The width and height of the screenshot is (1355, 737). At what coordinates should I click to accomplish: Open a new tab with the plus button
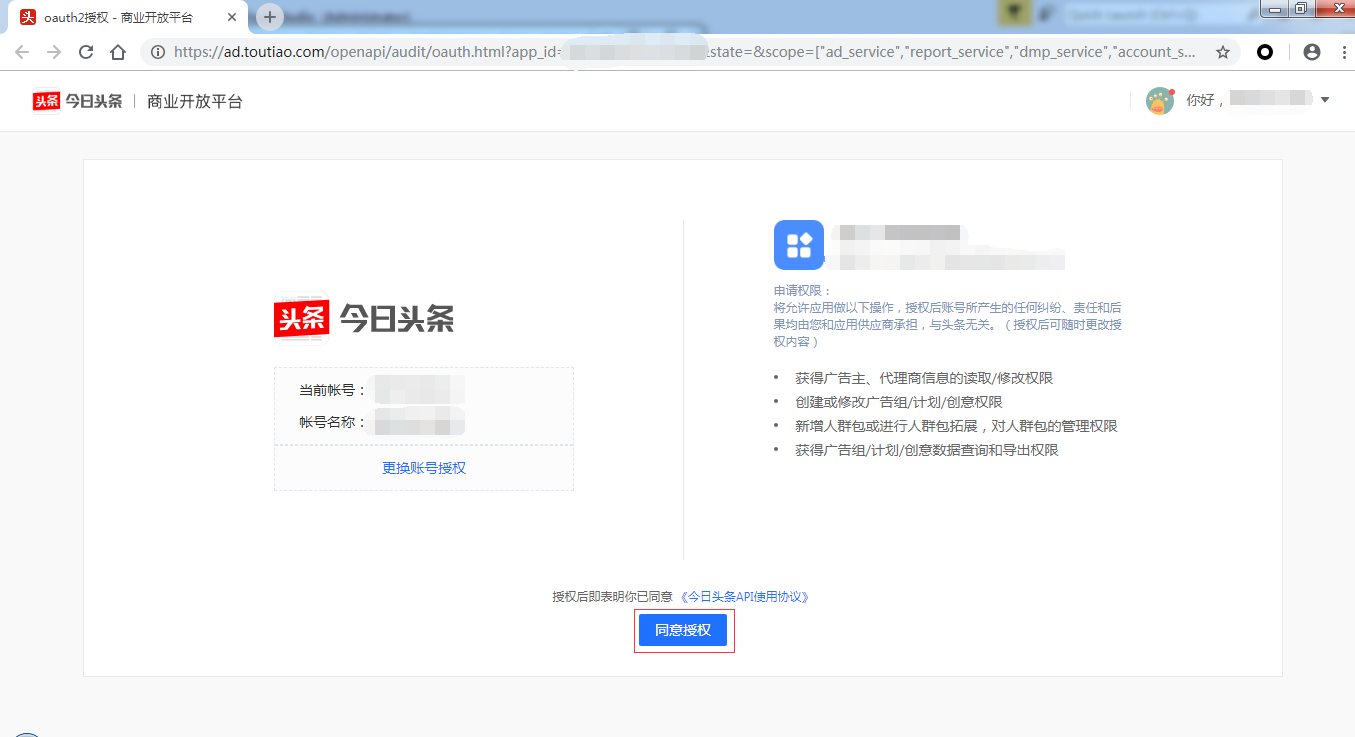[270, 17]
